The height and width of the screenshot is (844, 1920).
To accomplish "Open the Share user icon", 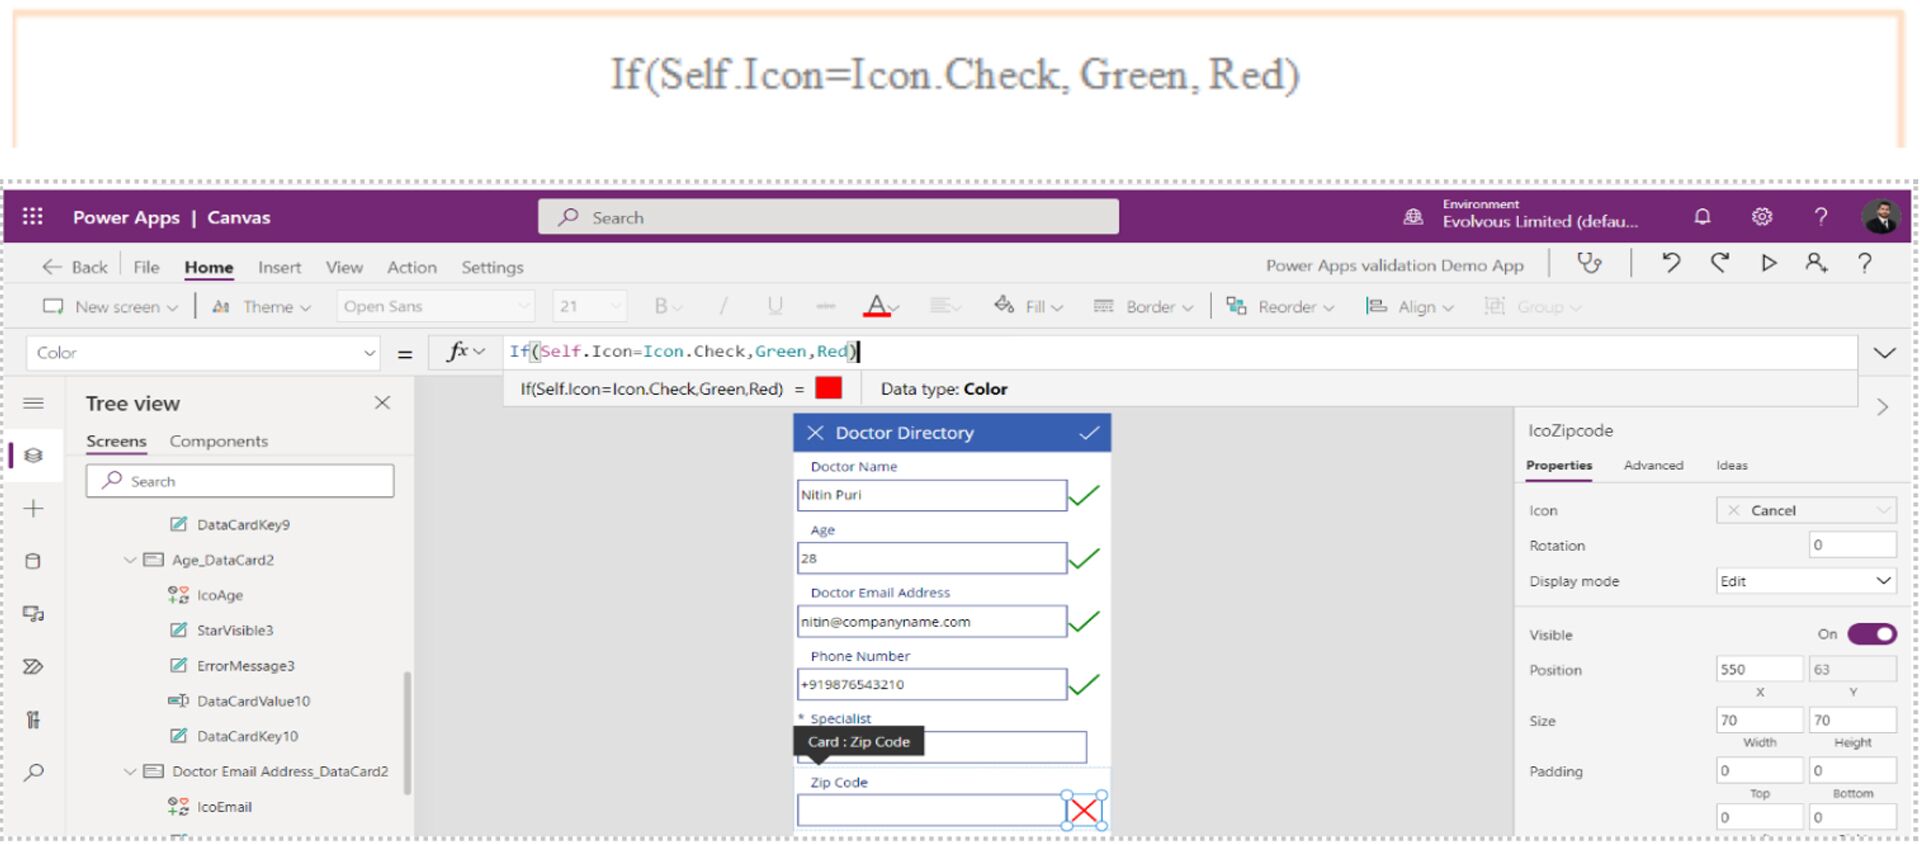I will (1816, 264).
